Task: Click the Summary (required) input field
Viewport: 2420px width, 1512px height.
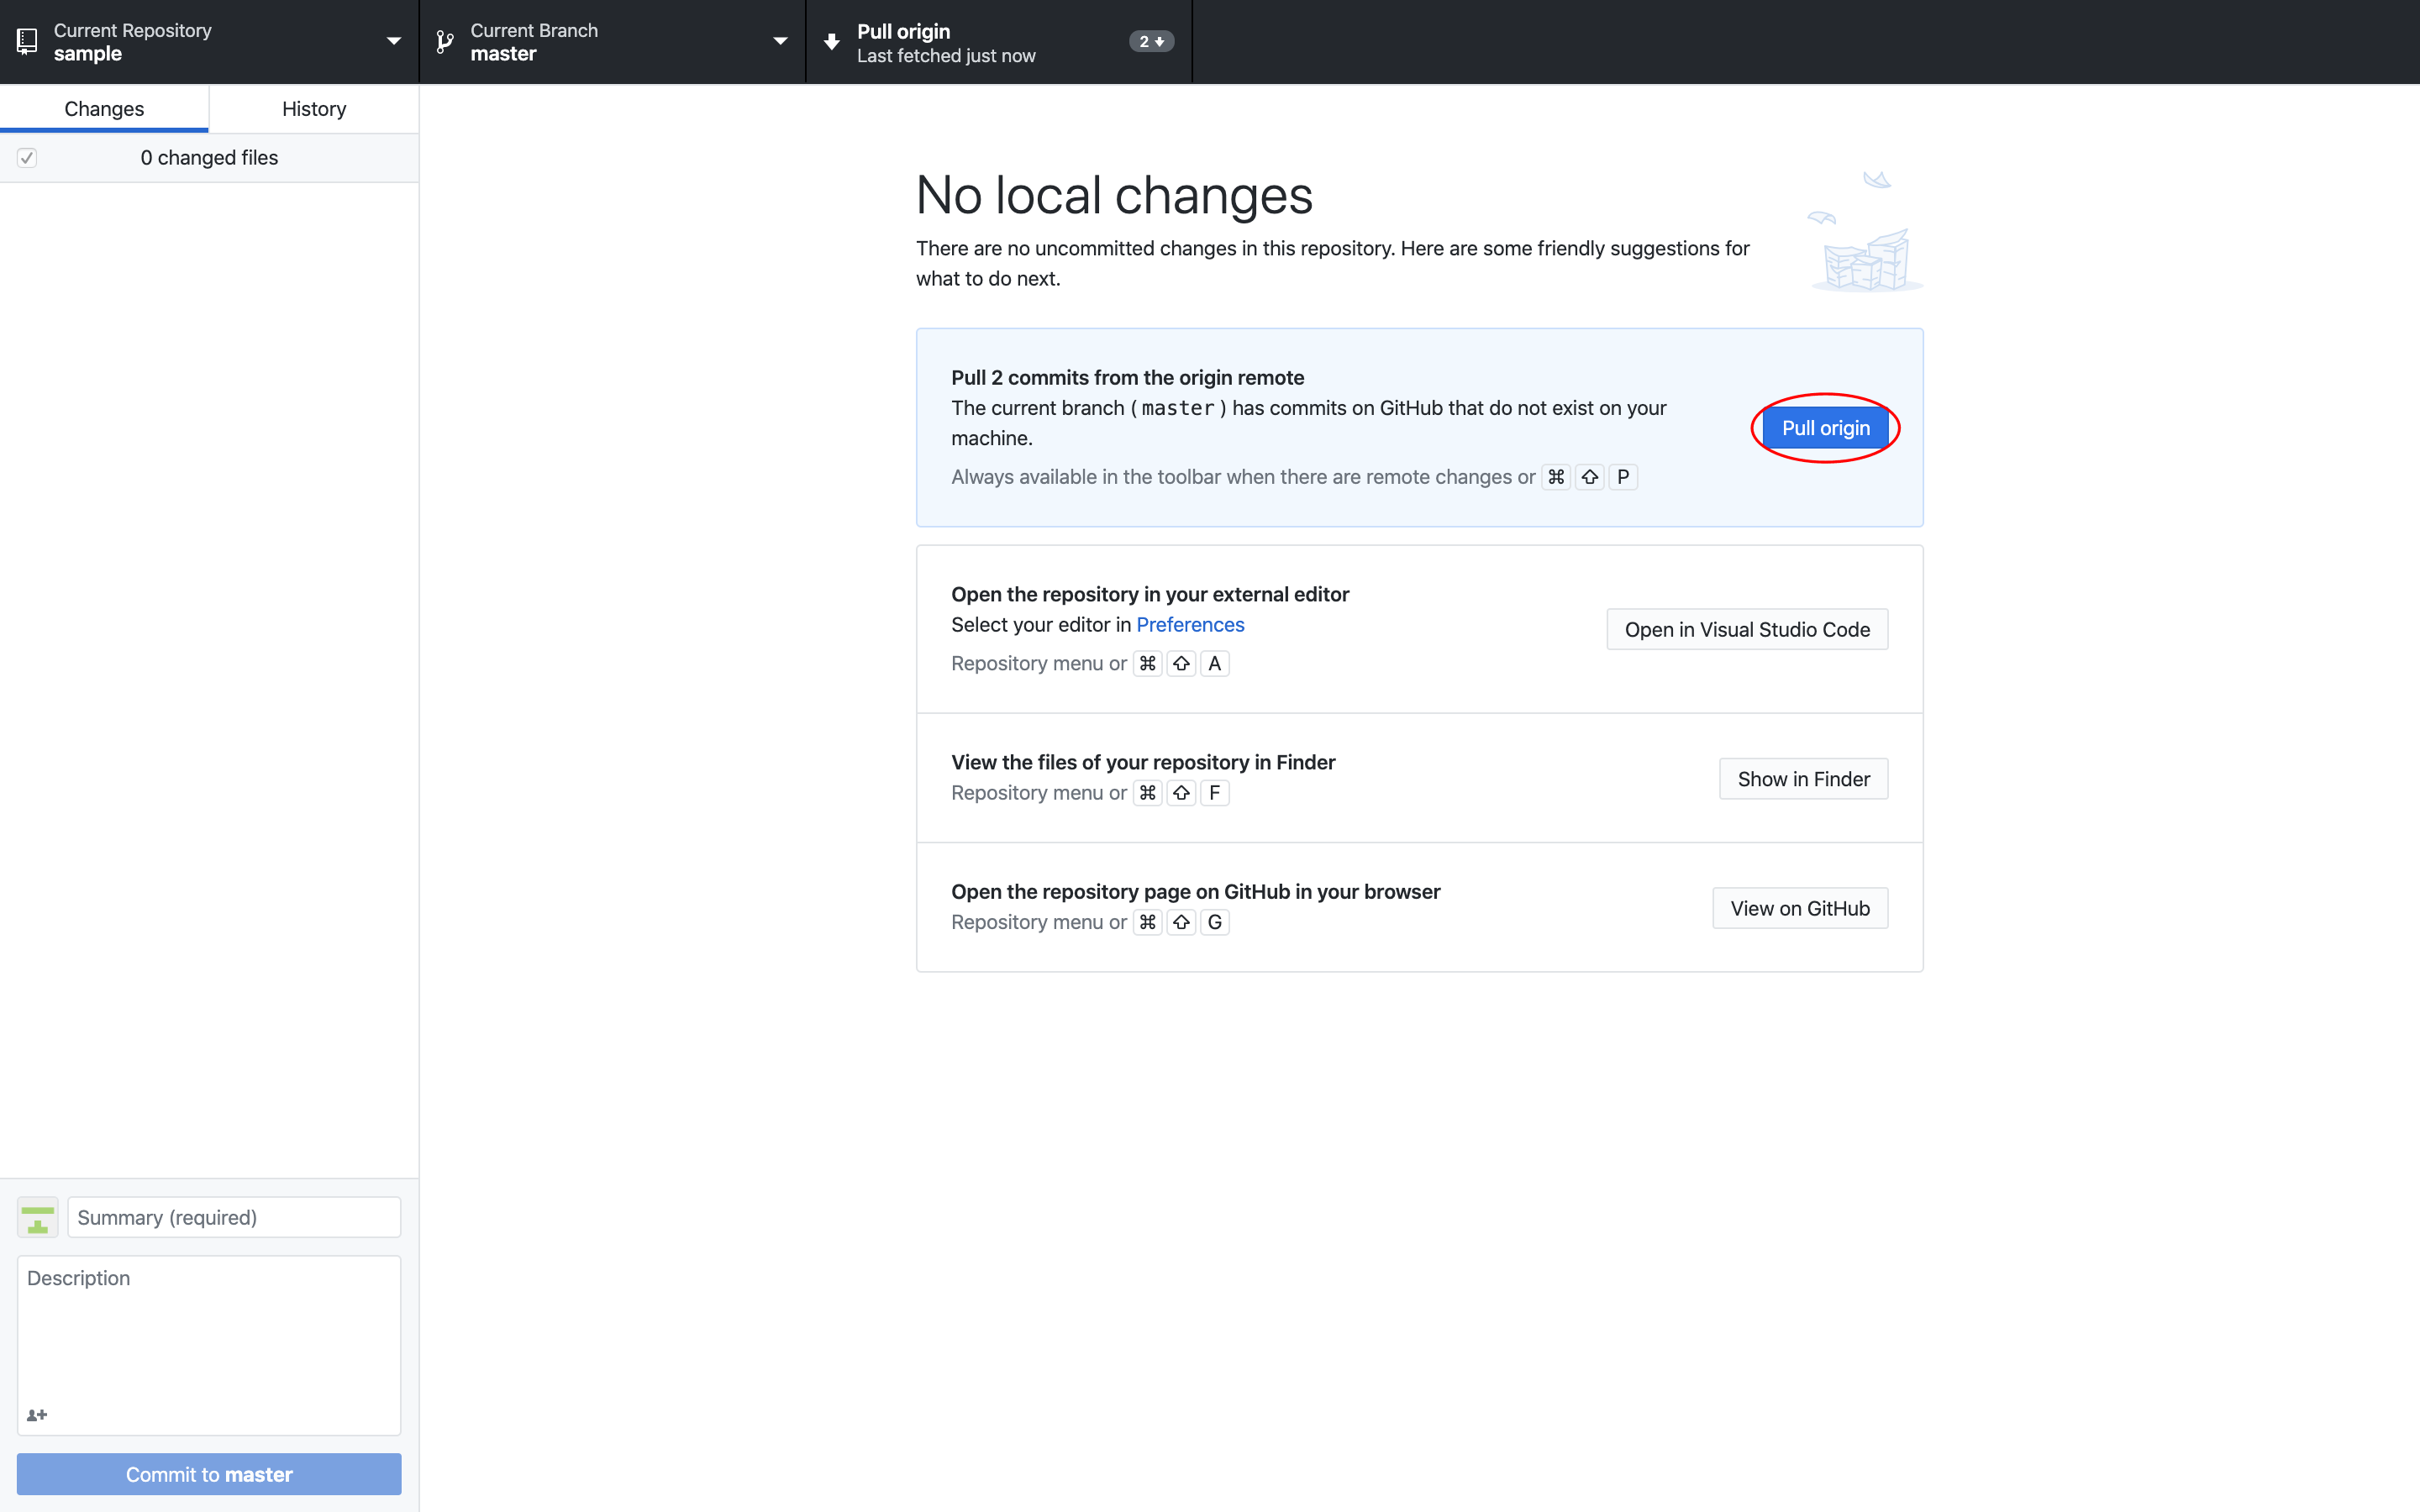Action: pos(234,1217)
